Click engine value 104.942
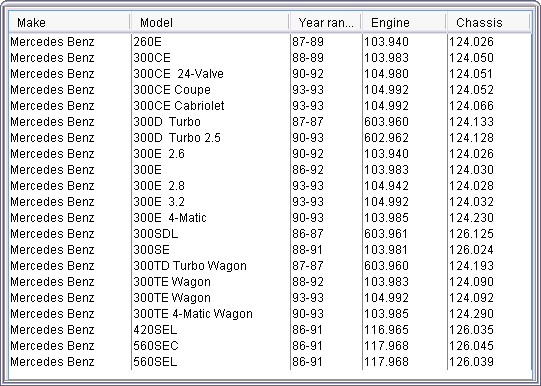 tap(386, 186)
